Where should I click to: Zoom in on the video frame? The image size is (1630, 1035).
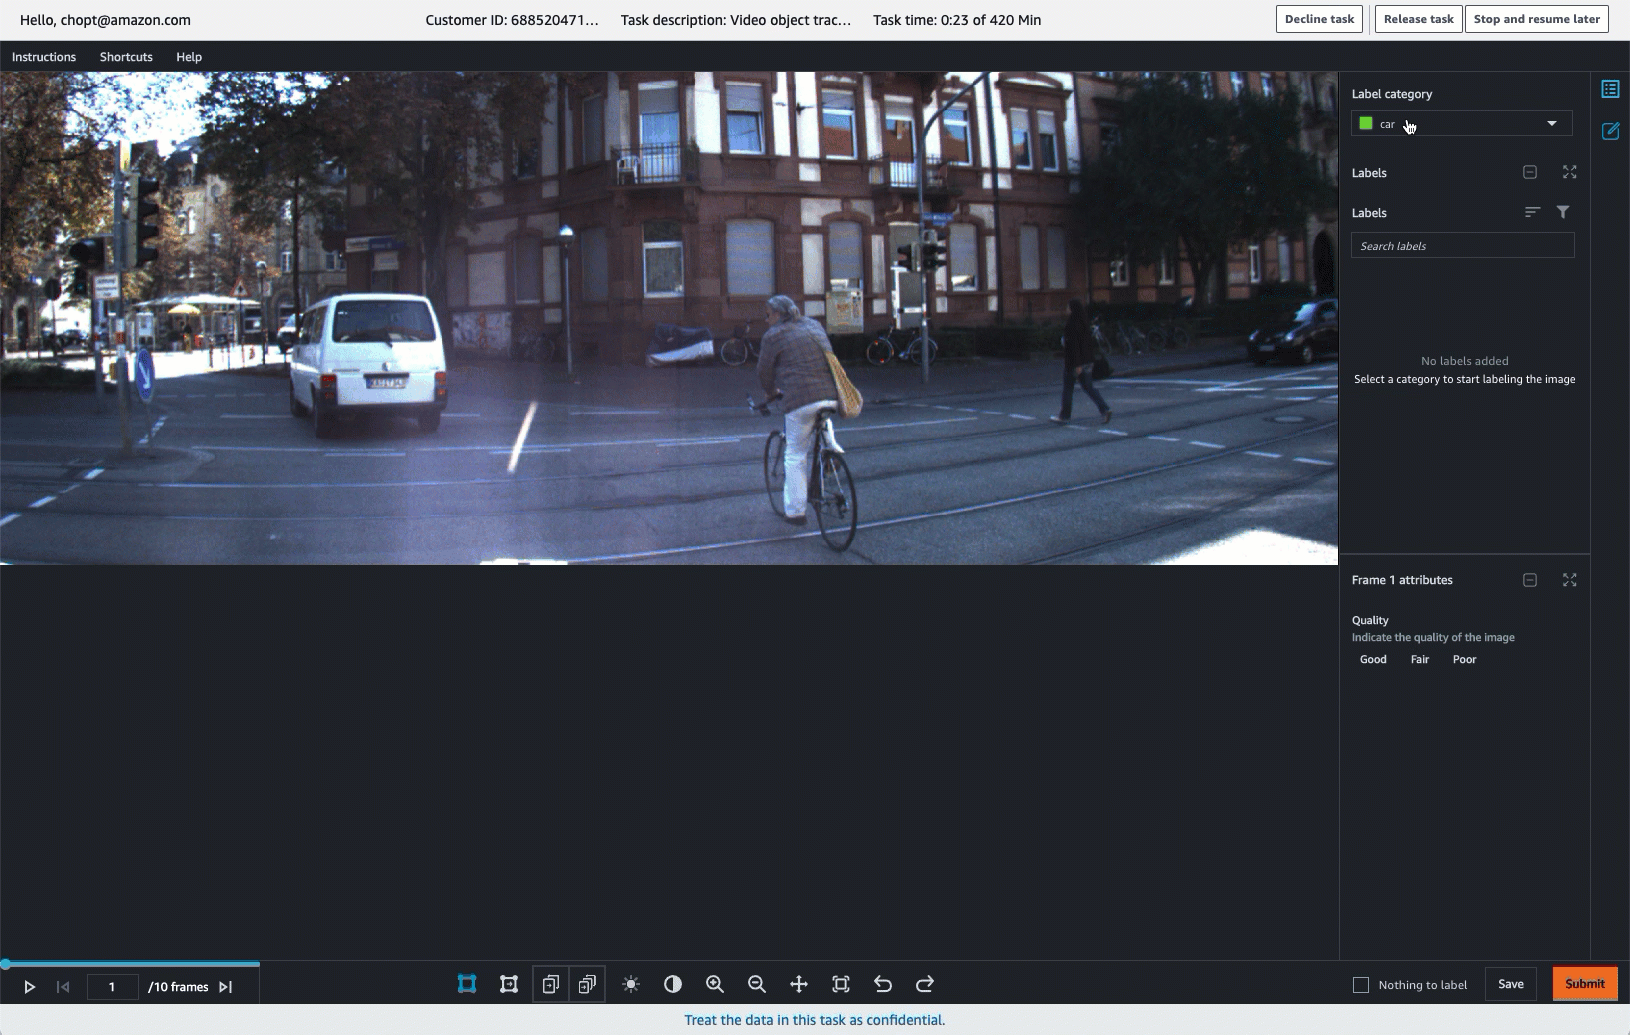[714, 984]
